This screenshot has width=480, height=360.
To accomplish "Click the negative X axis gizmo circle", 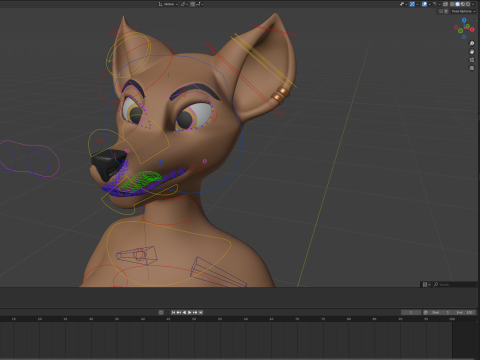I will 456,27.
